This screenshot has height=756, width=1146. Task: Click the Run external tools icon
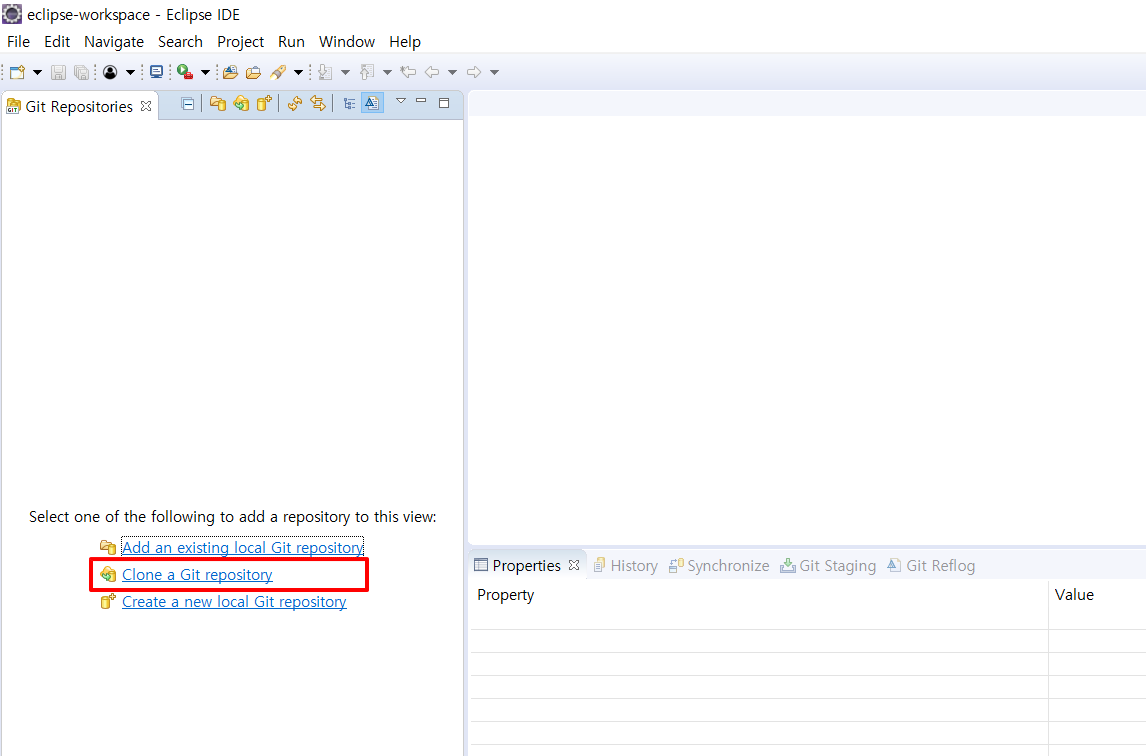pyautogui.click(x=185, y=72)
